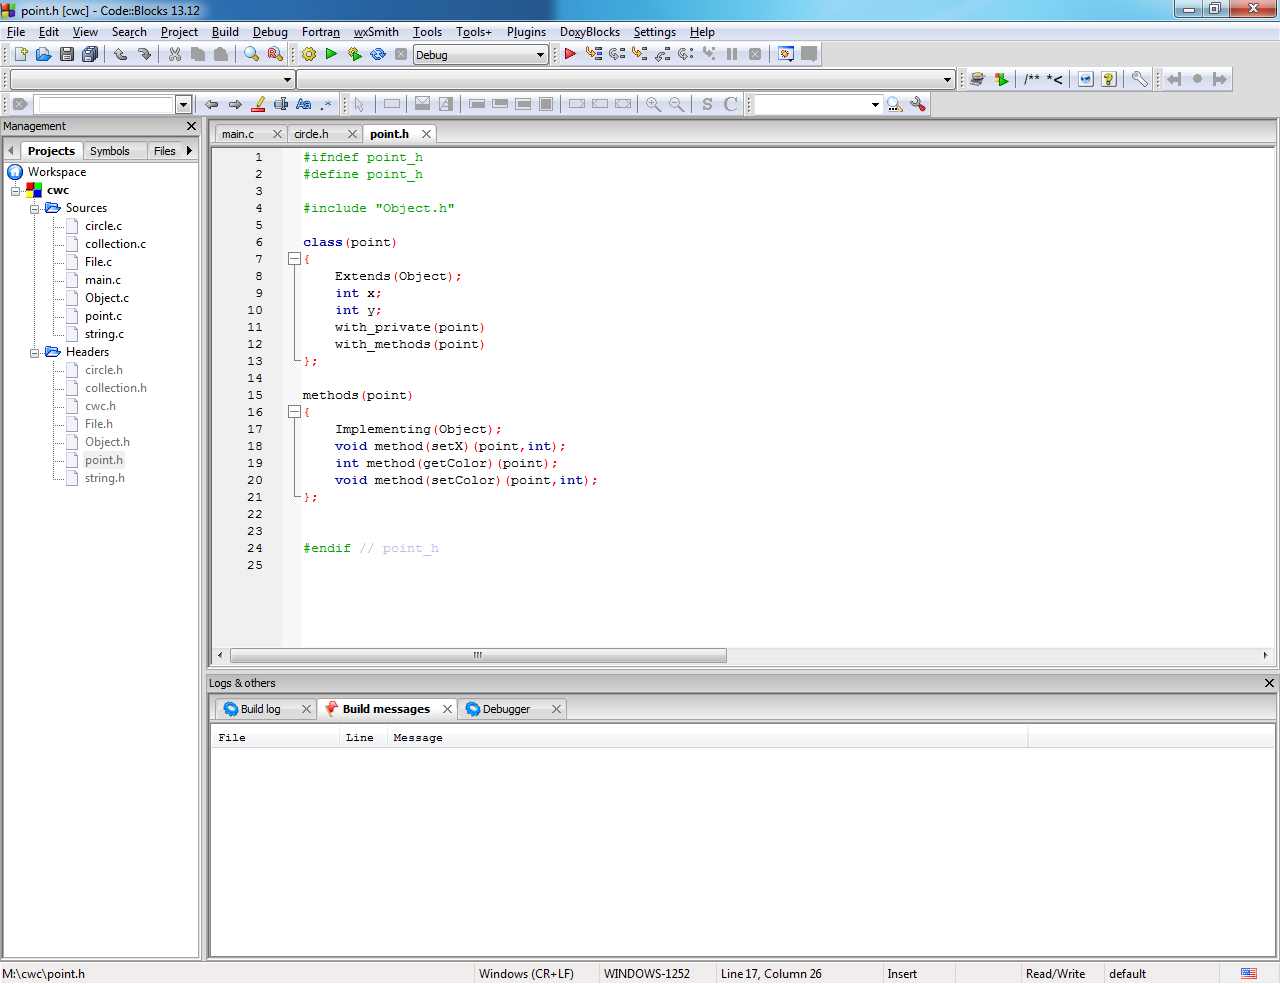Viewport: 1280px width, 984px height.
Task: Select collection.c in Sources
Action: pos(115,244)
